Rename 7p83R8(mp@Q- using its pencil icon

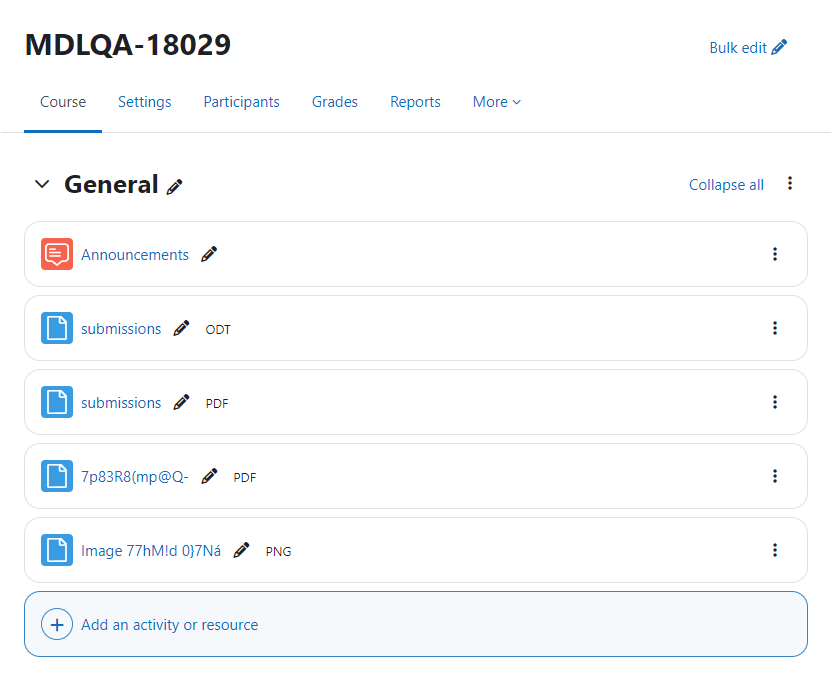(209, 476)
